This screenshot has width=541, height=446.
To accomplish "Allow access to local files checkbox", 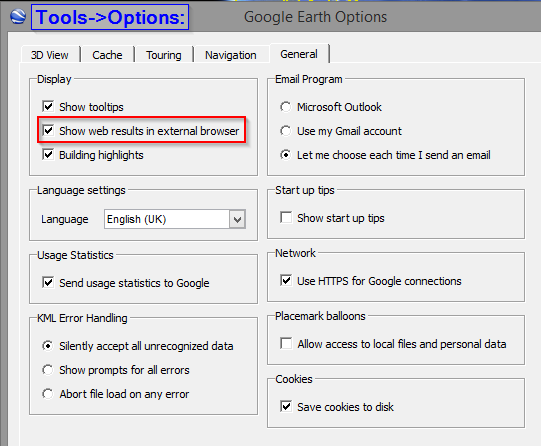I will (x=286, y=344).
